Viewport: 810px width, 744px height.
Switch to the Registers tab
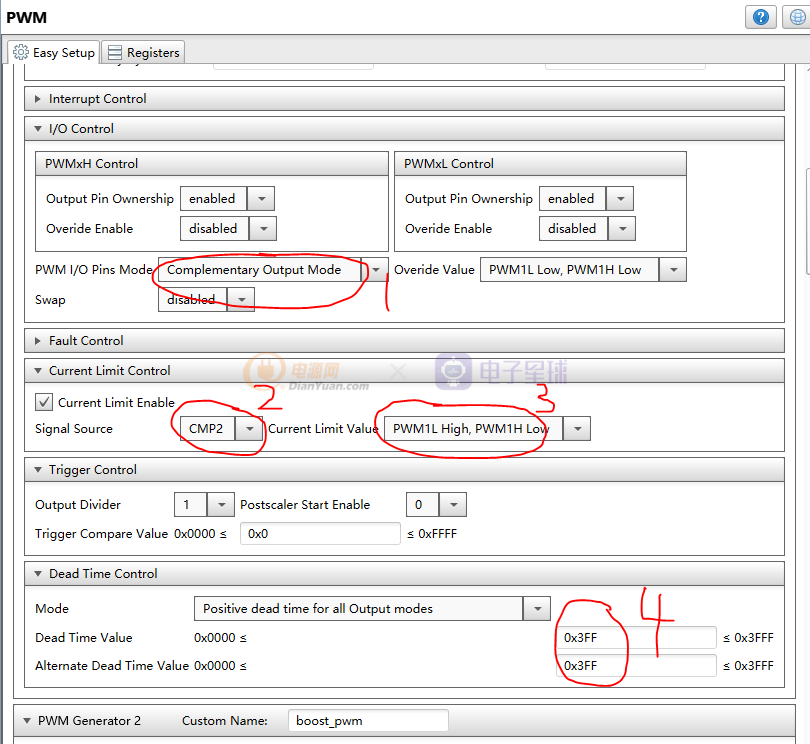[x=143, y=52]
